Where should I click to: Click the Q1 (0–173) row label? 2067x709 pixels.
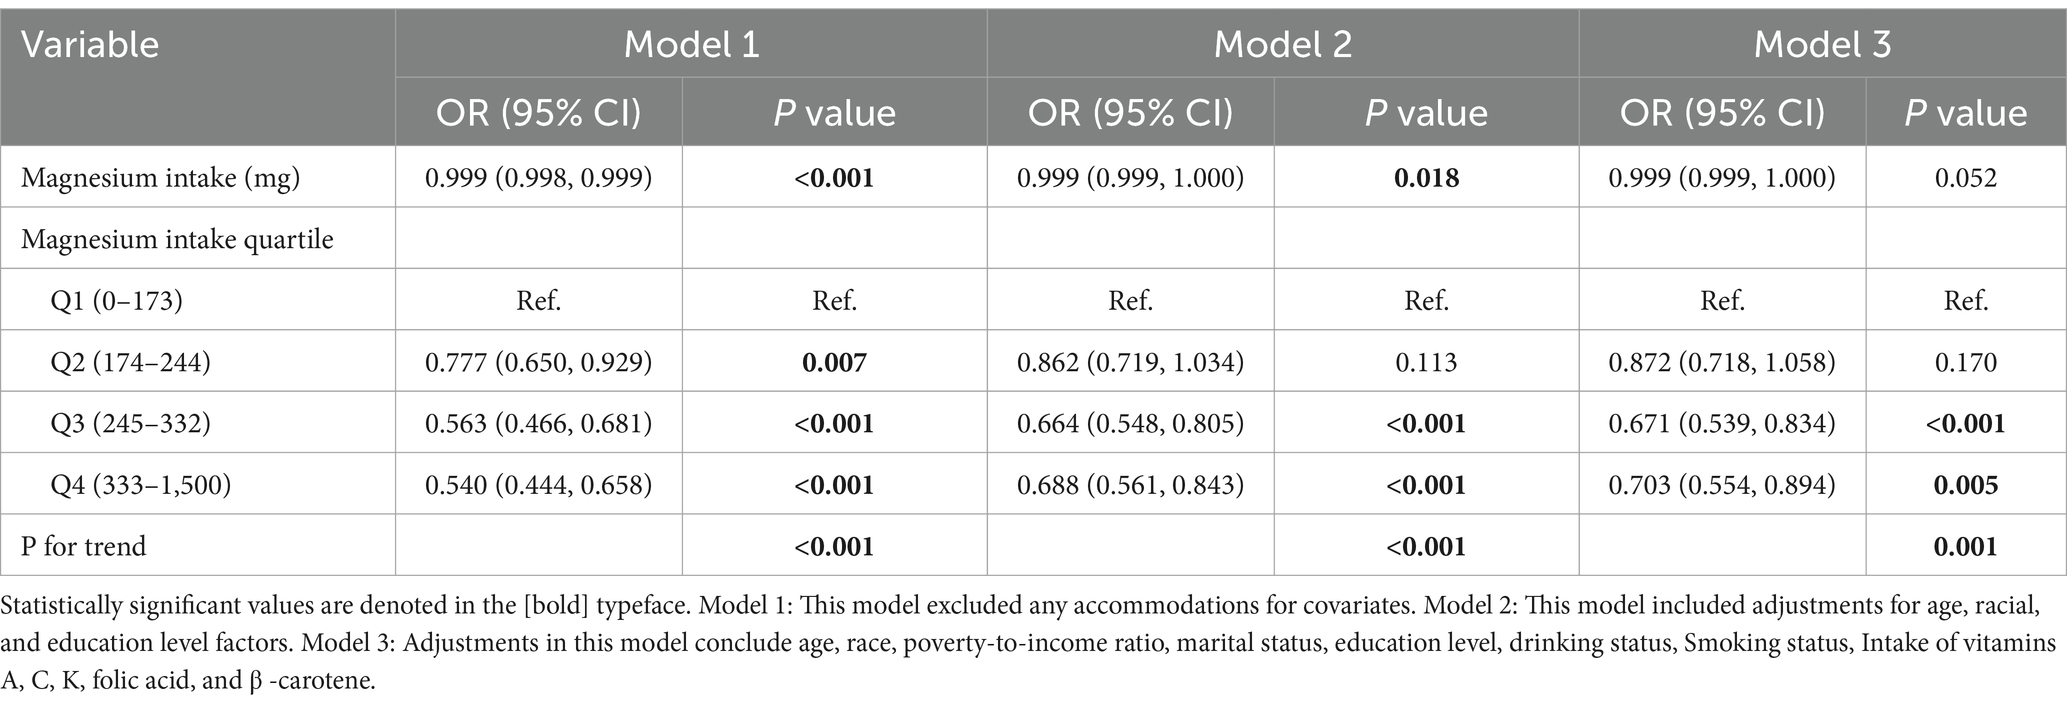click(116, 300)
